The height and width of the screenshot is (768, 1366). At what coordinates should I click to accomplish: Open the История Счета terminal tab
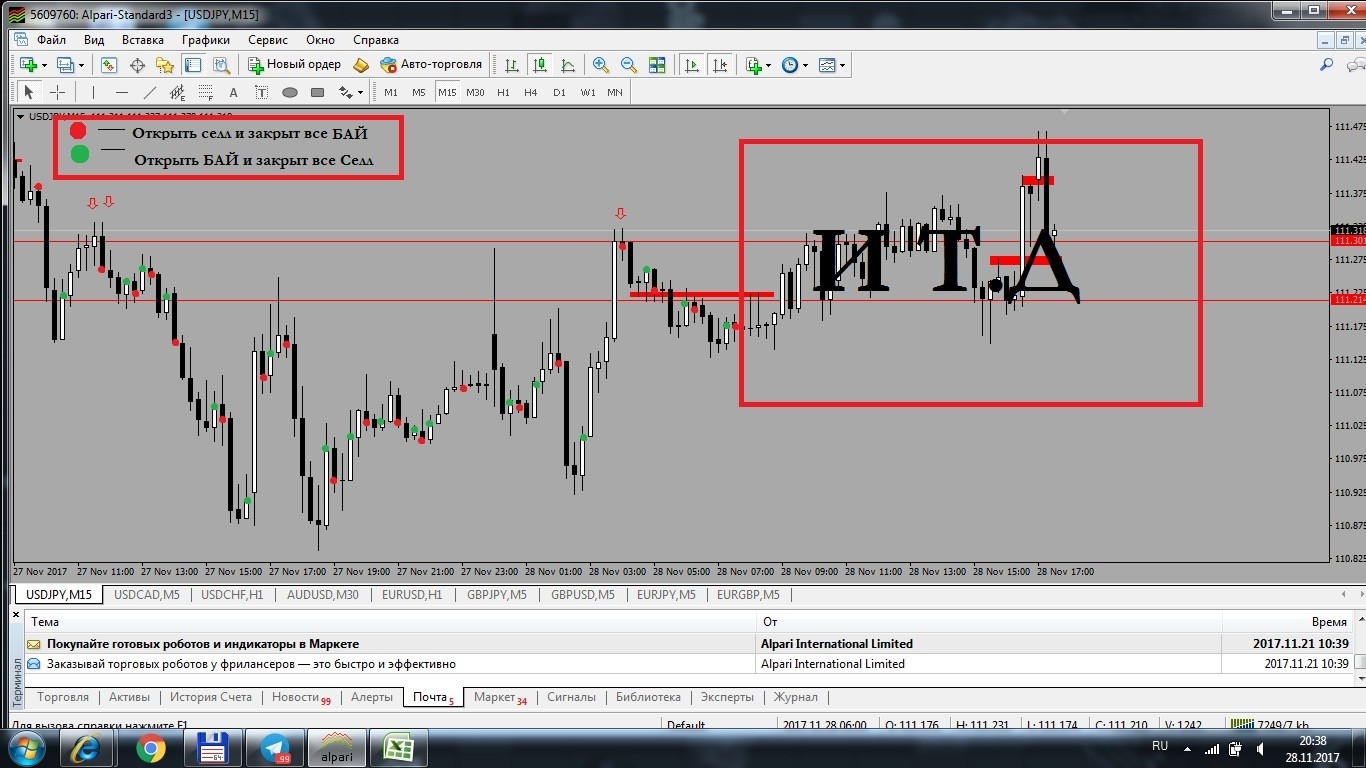[210, 697]
